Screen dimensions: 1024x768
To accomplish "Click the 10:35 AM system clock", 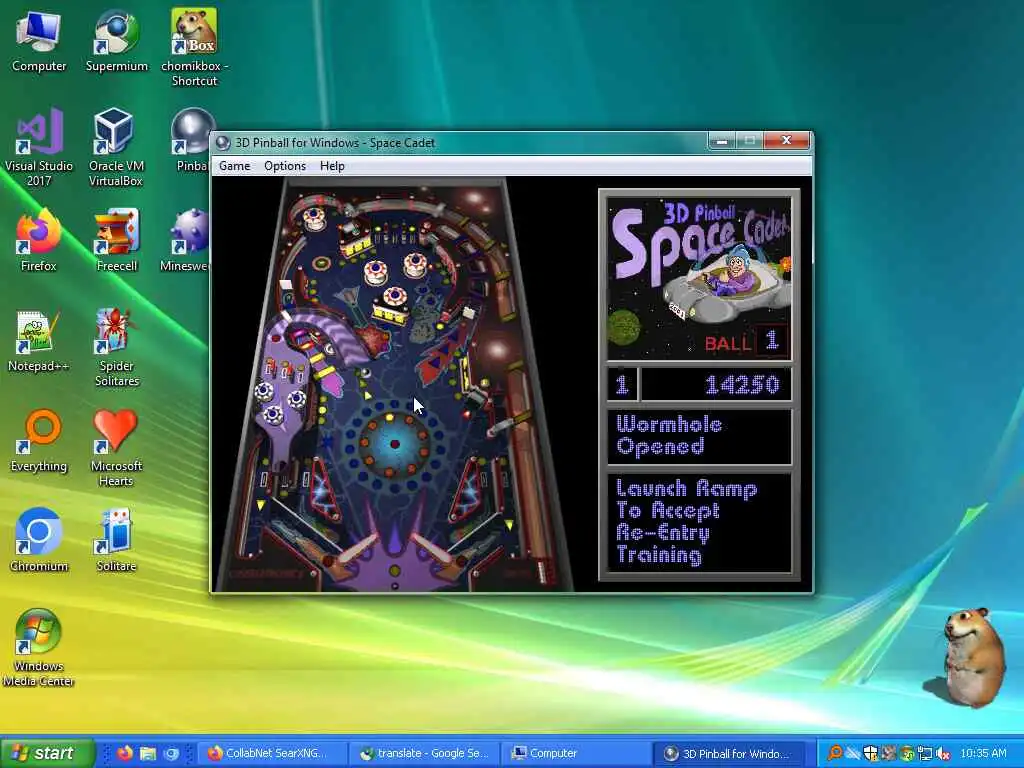I will click(983, 753).
